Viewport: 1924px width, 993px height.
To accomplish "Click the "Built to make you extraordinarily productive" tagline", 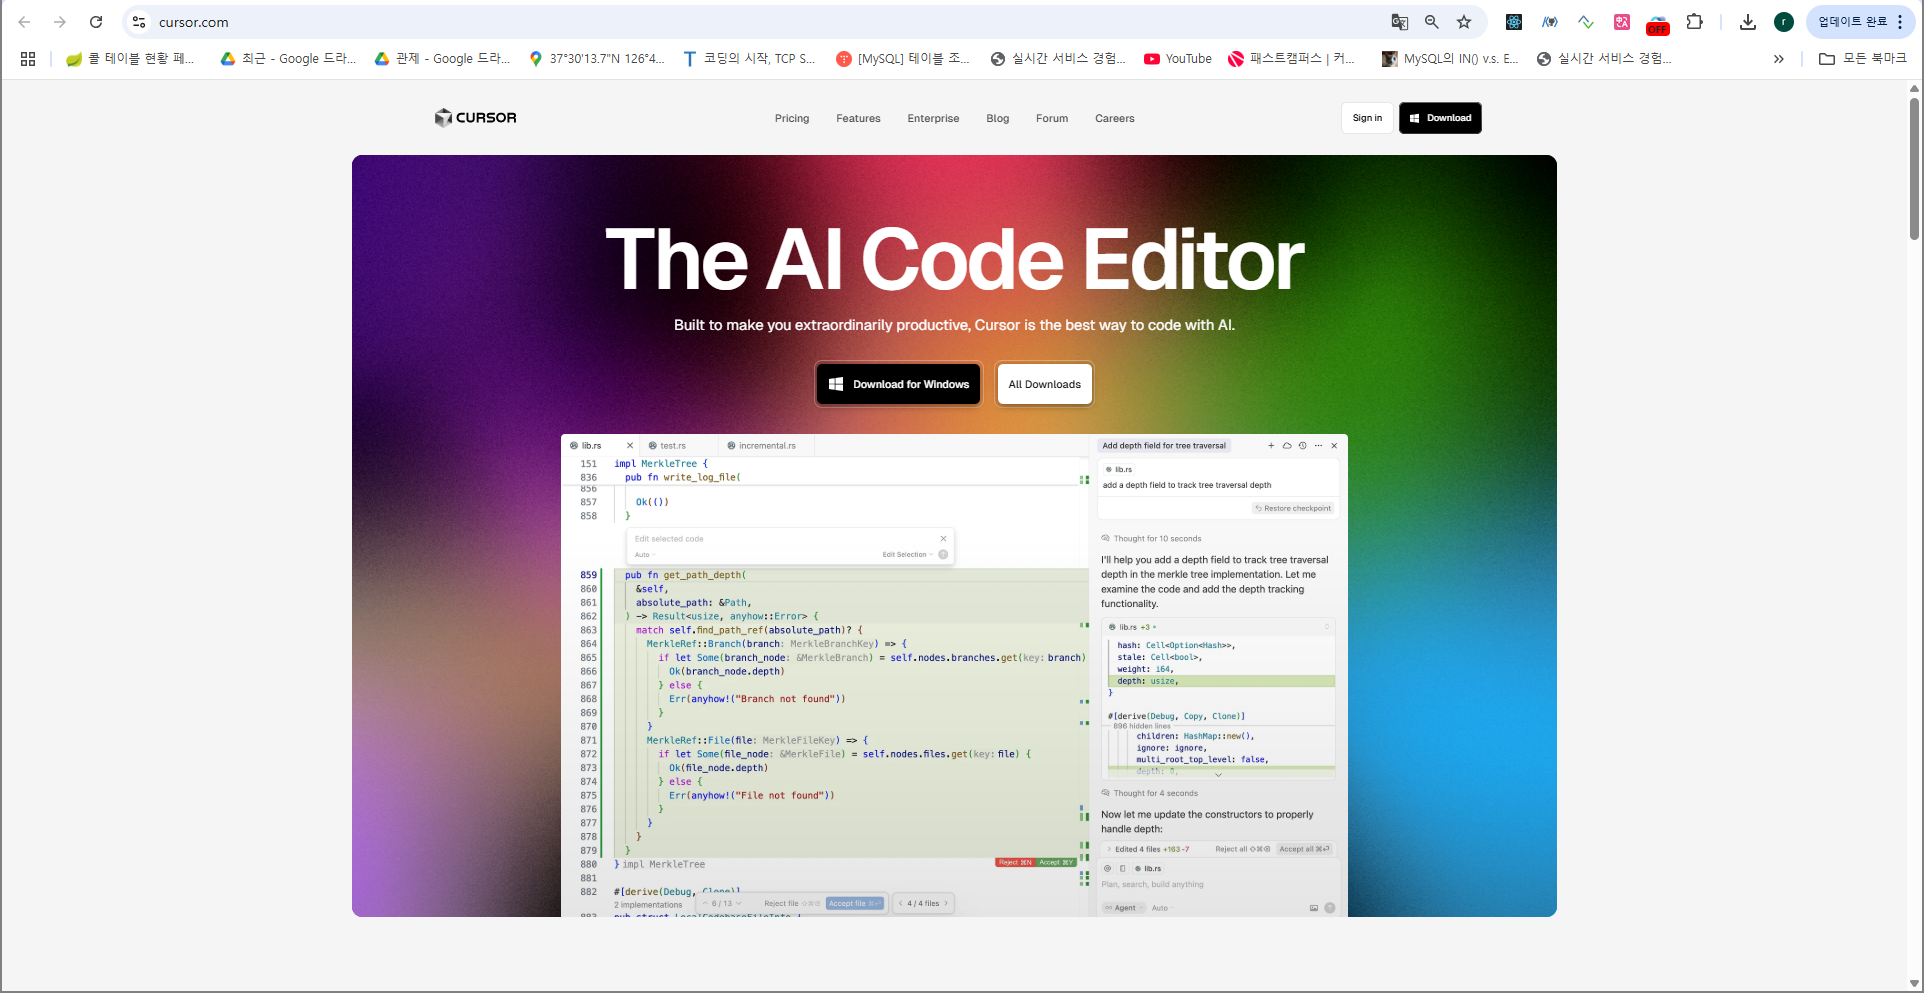I will 955,325.
